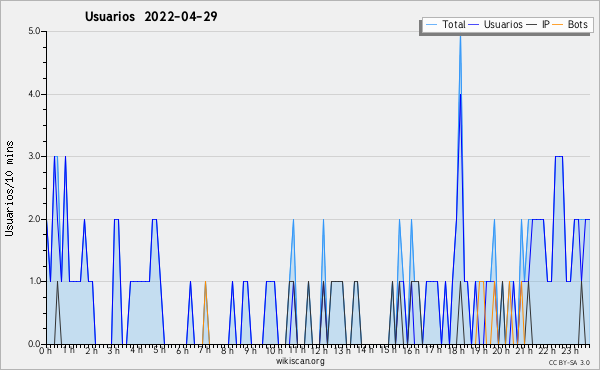Click the orange Bots legend line
Viewport: 600px width, 370px height.
tap(558, 25)
